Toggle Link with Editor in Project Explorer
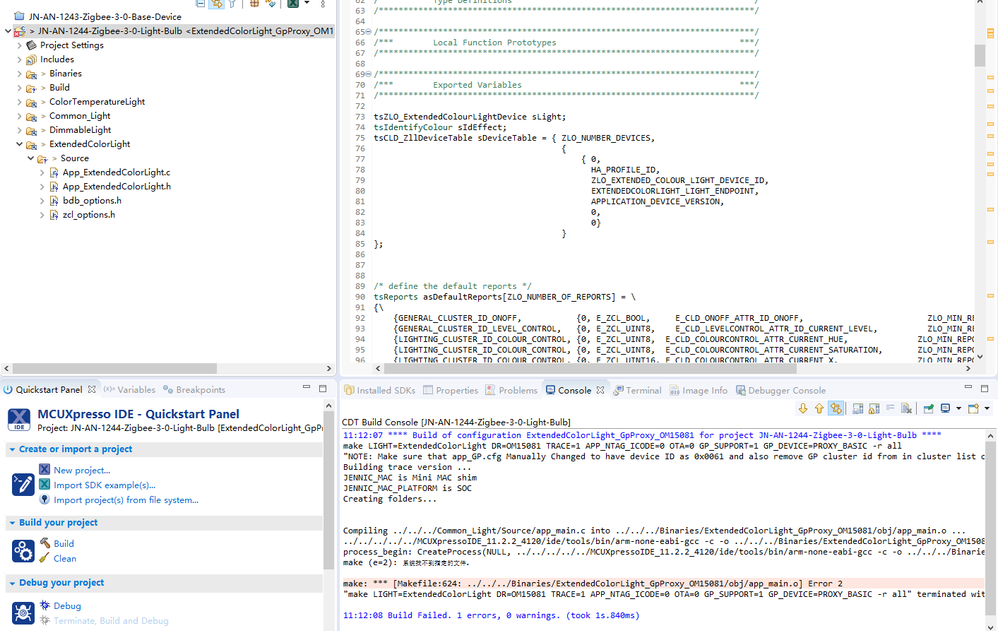 tap(216, 5)
